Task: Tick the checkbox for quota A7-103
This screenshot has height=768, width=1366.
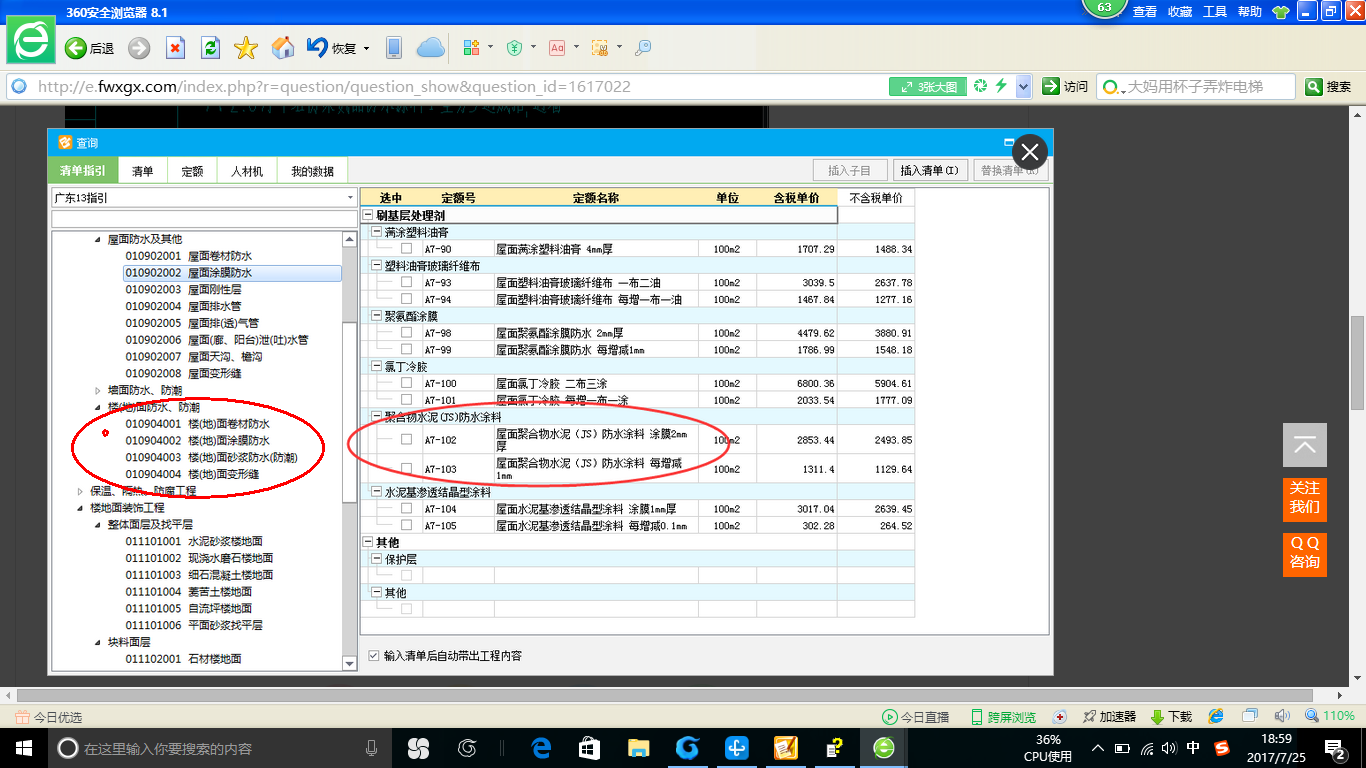Action: [406, 469]
